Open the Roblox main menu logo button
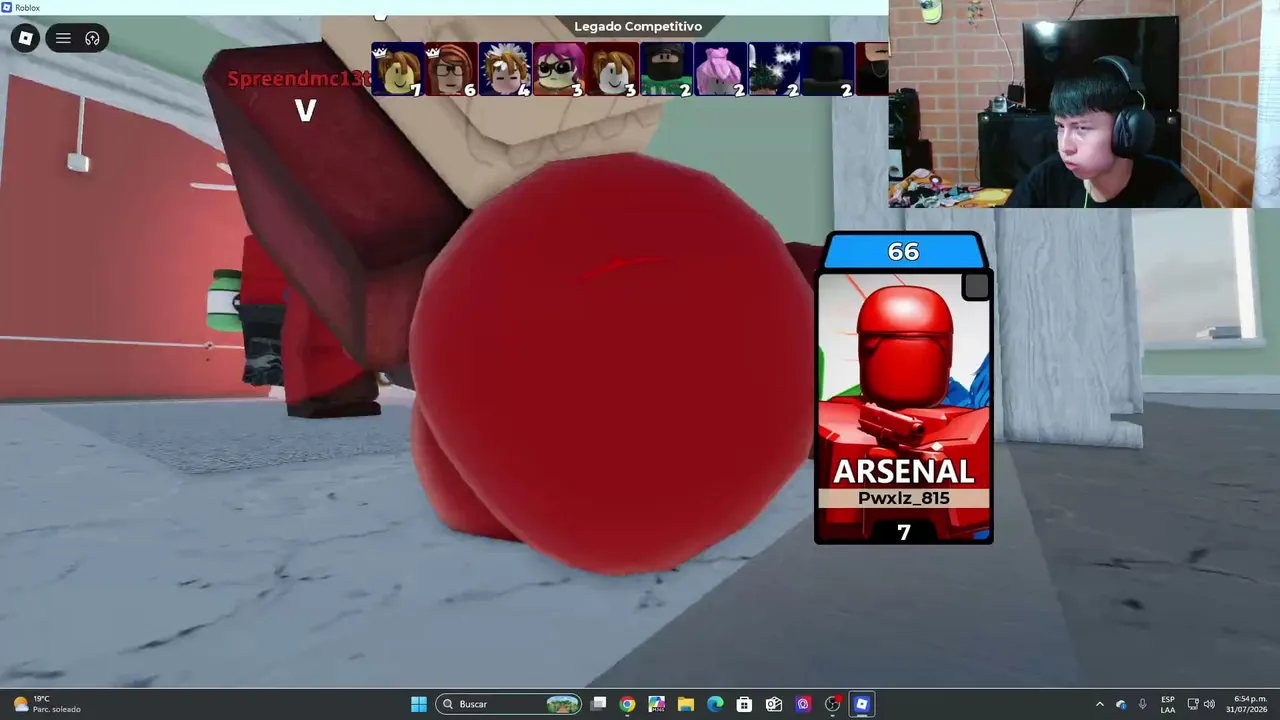This screenshot has height=720, width=1280. pyautogui.click(x=26, y=38)
